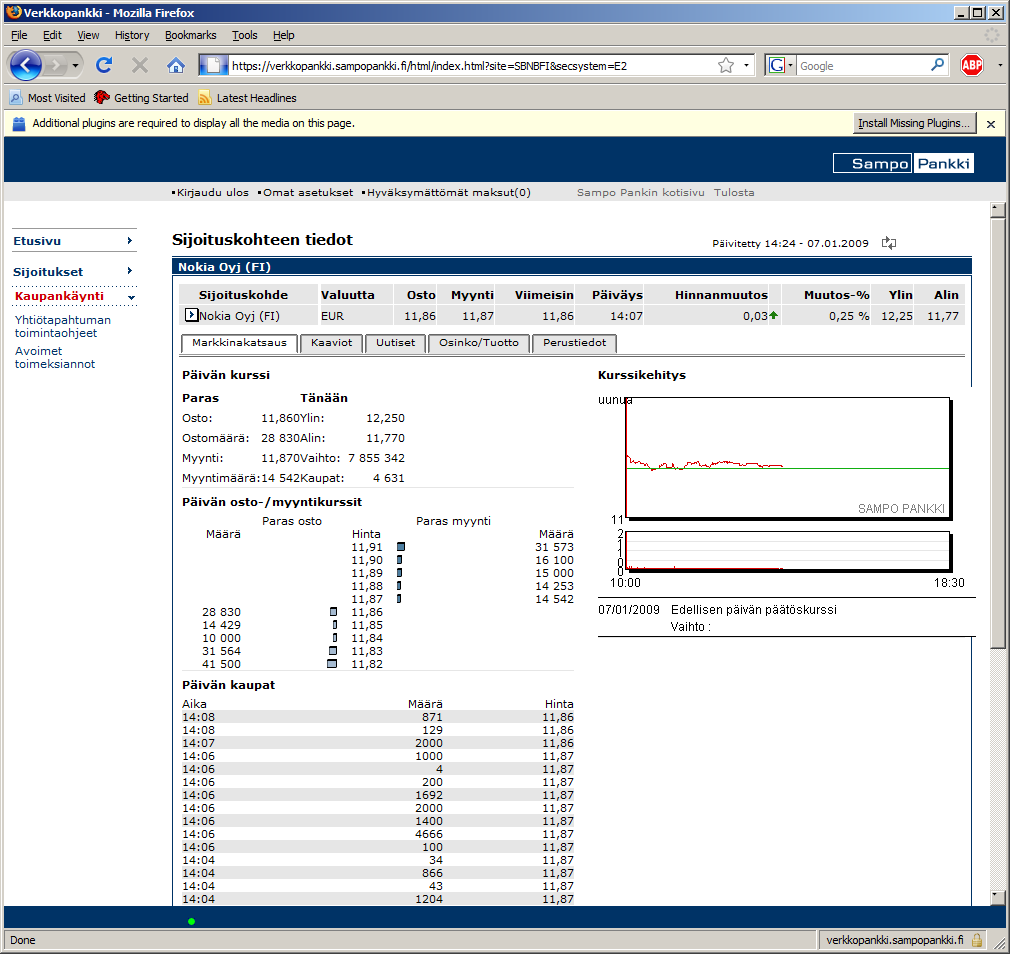This screenshot has width=1010, height=954.
Task: Click the padlock security icon in status bar
Action: (977, 940)
